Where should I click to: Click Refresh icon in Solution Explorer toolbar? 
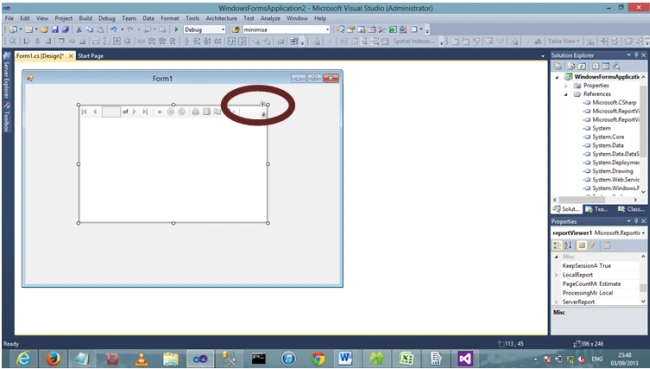(582, 66)
